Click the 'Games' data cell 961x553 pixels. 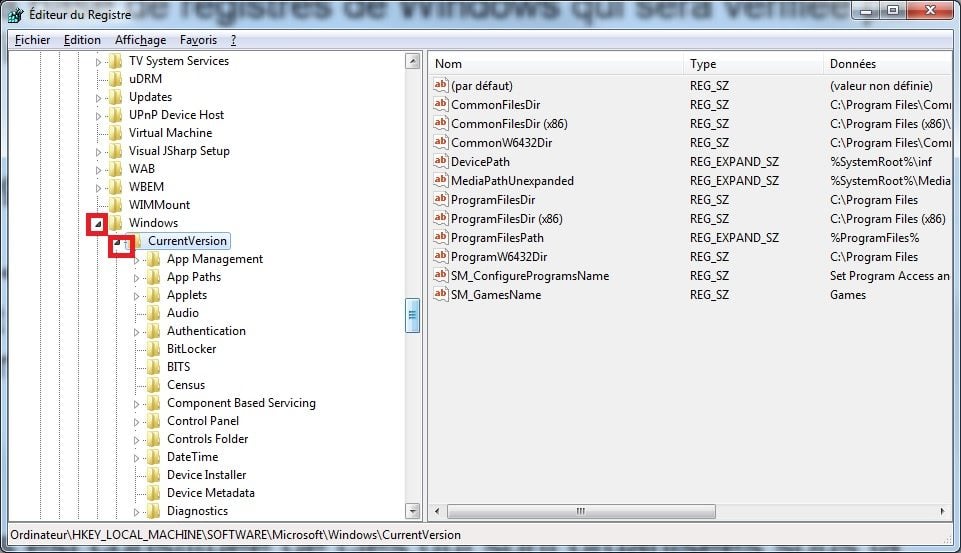pos(848,295)
